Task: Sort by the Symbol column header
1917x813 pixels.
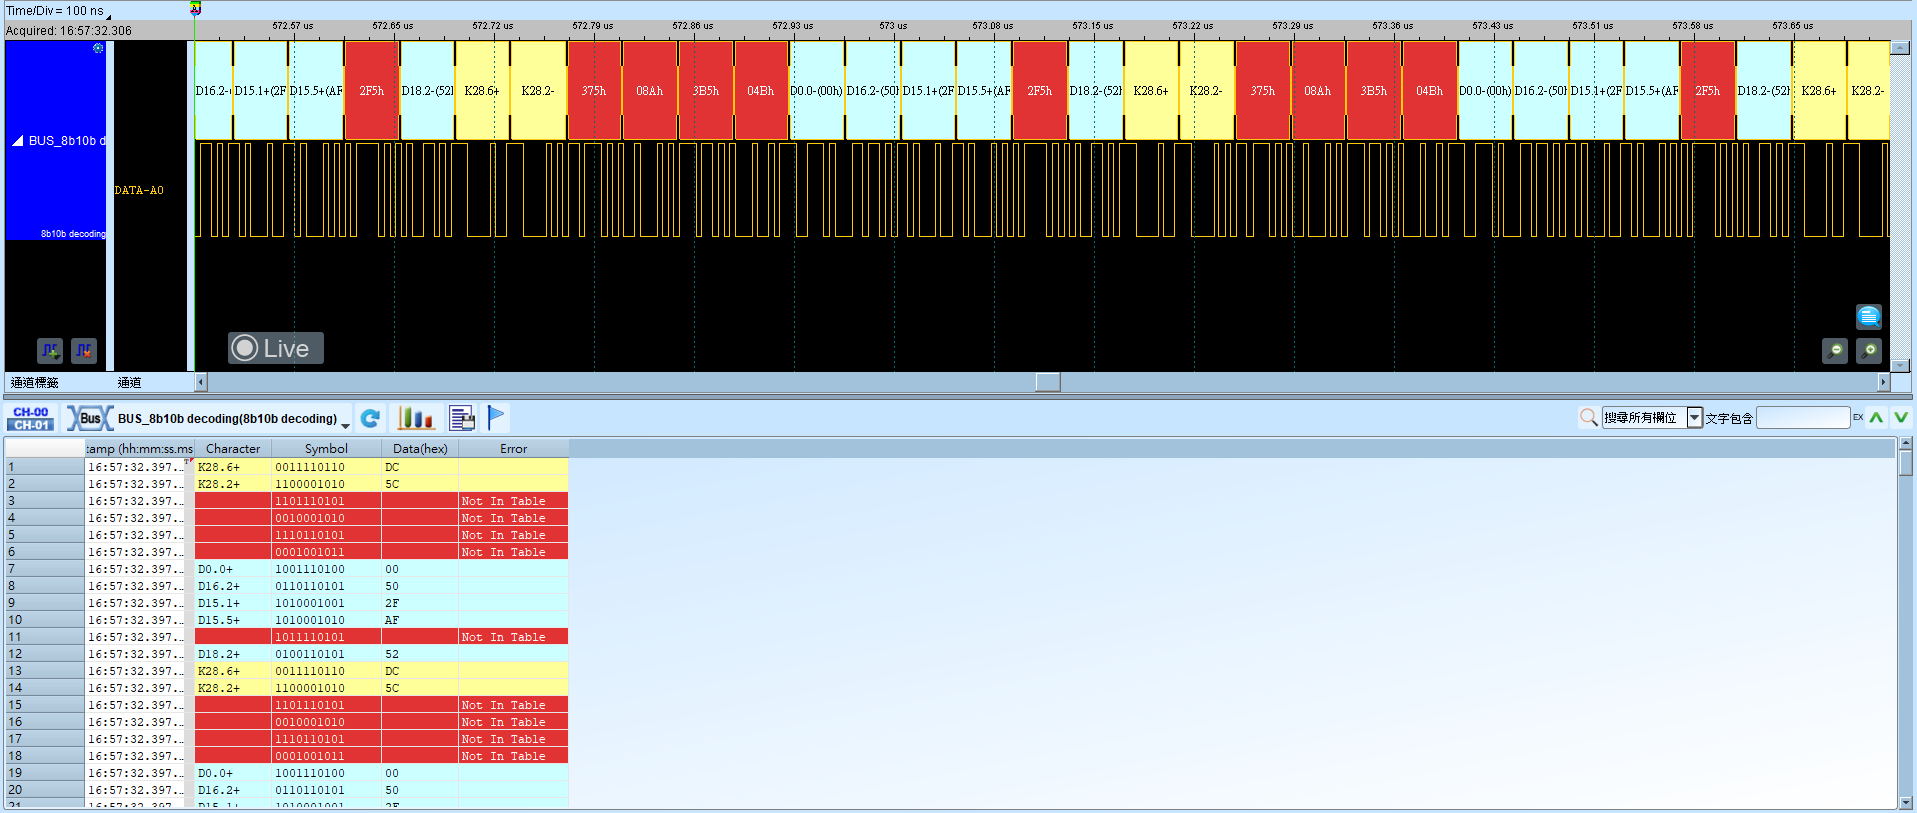Action: [x=326, y=449]
